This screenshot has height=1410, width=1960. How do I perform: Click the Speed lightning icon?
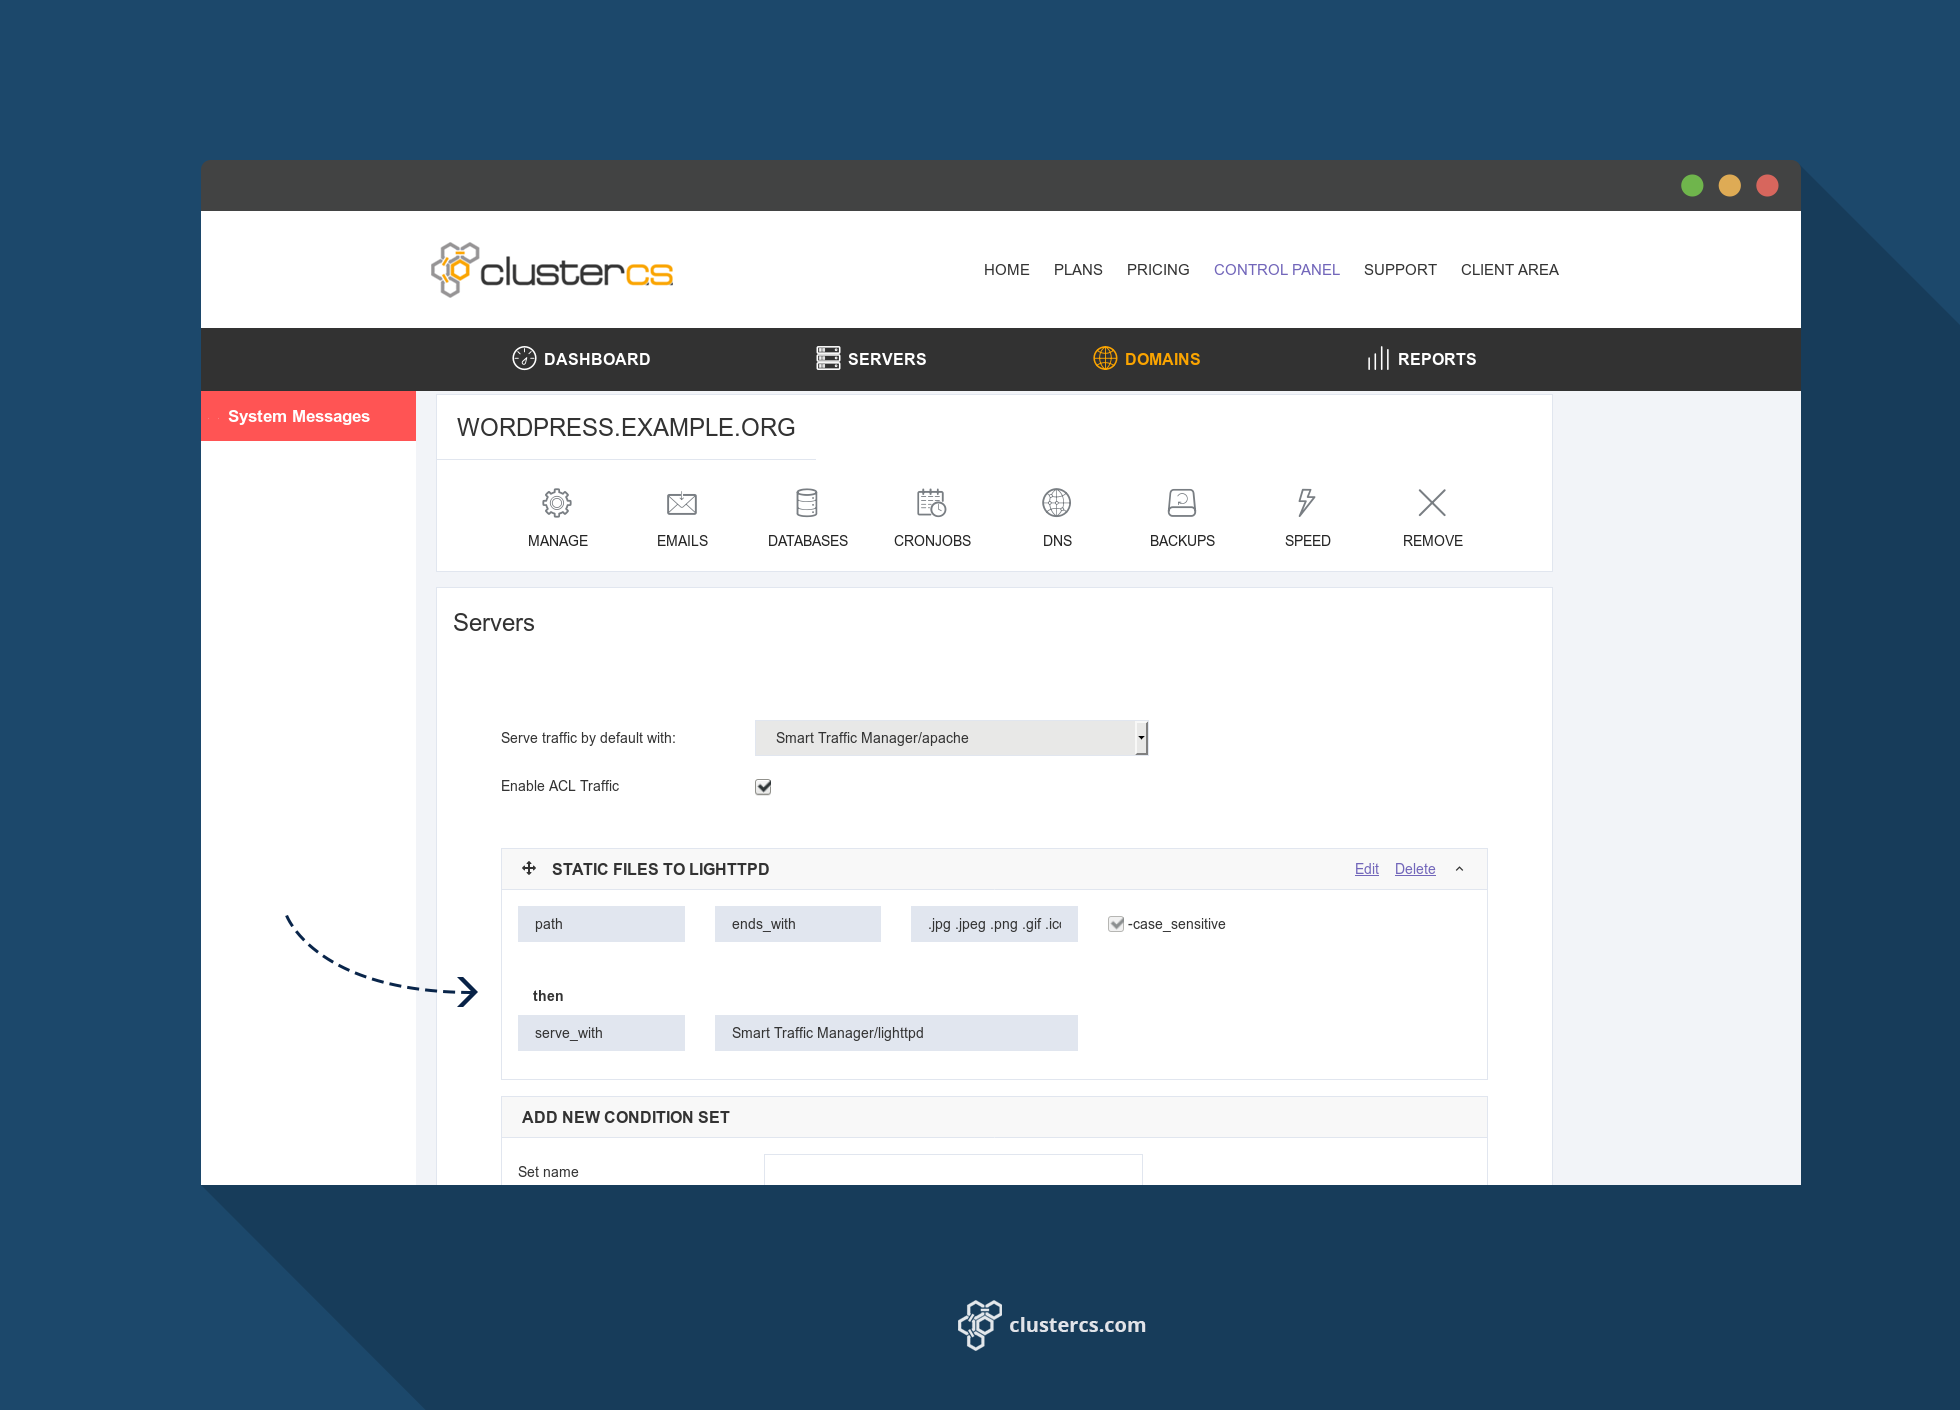click(x=1307, y=503)
